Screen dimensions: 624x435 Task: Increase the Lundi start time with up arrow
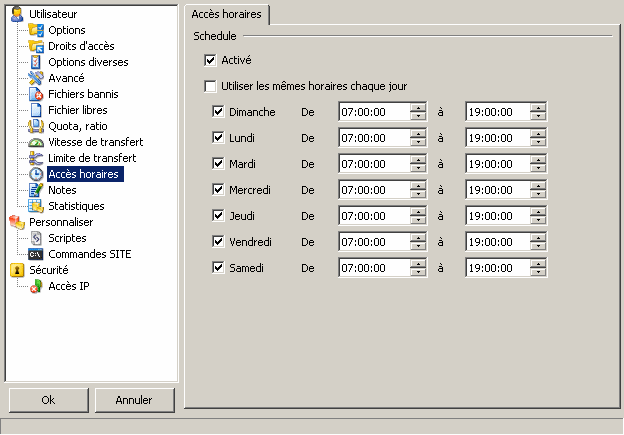coord(418,133)
